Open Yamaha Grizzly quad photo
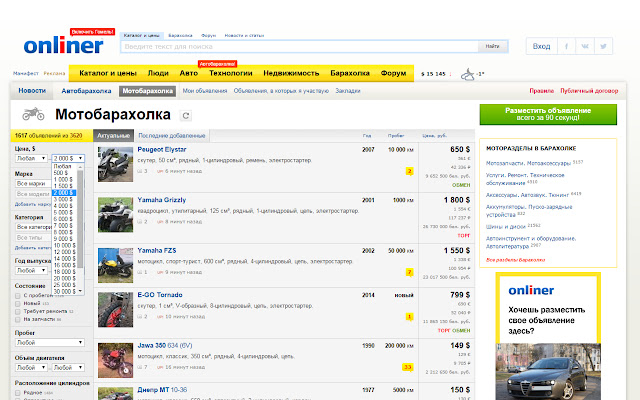640x400 pixels. (116, 215)
